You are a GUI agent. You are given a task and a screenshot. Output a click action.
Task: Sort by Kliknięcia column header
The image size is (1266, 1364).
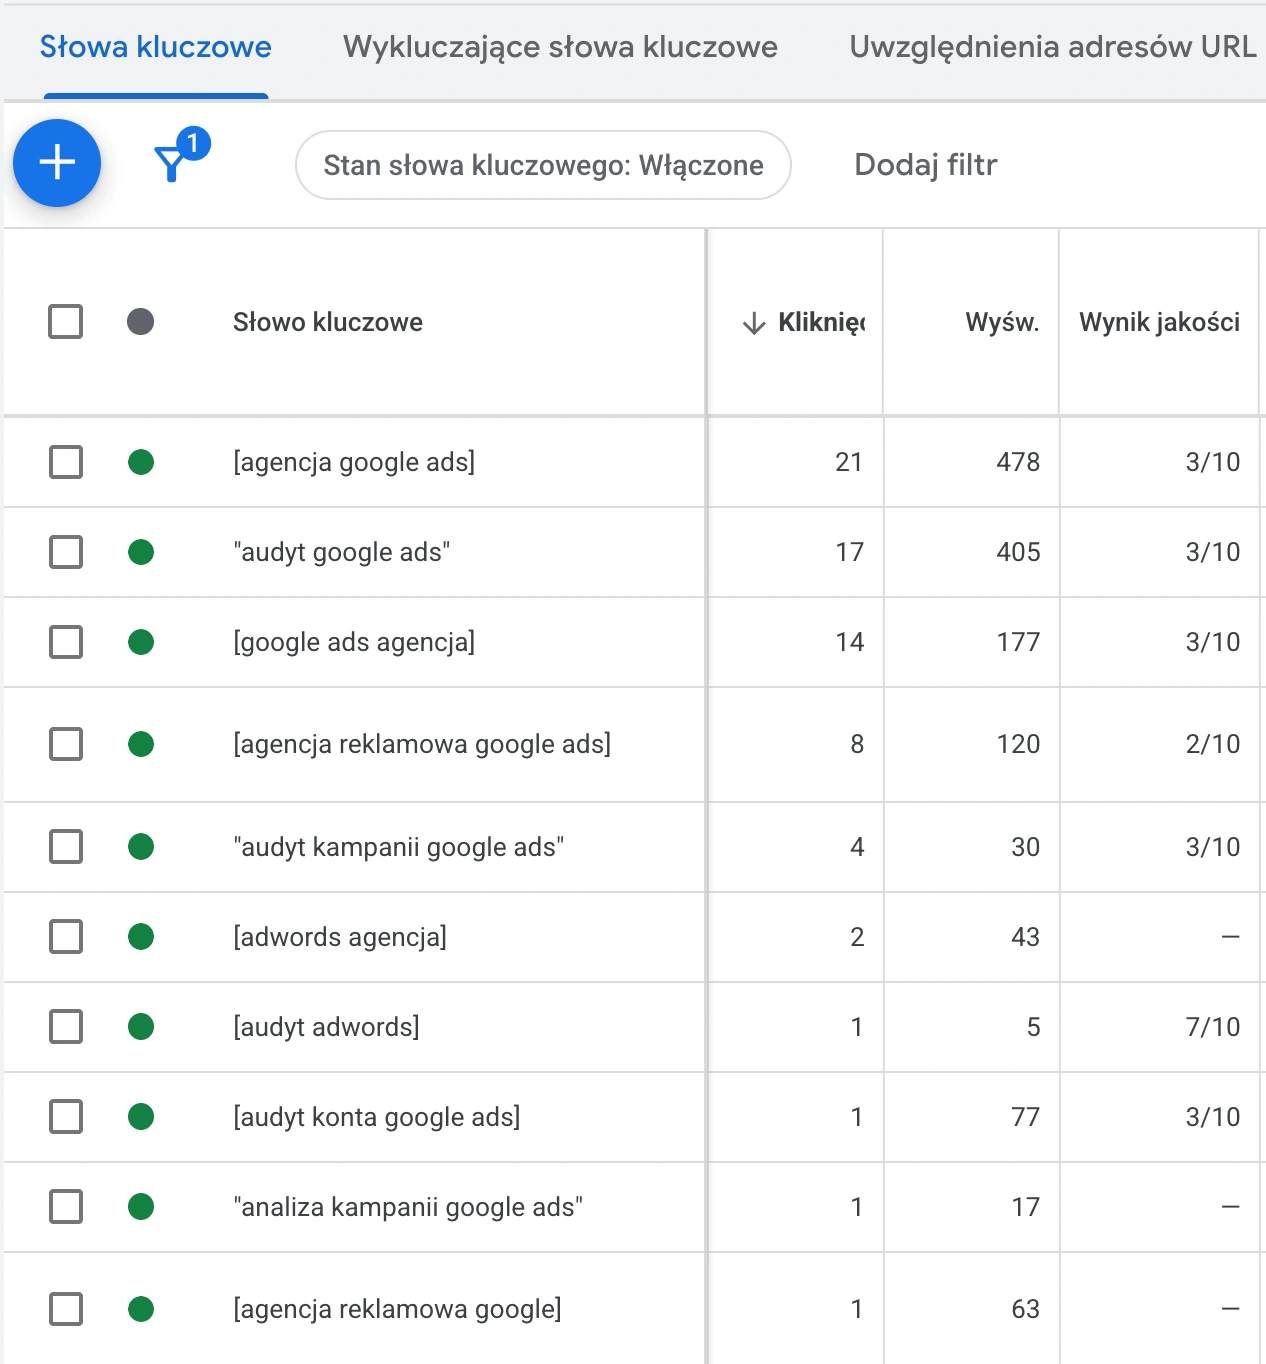pyautogui.click(x=821, y=322)
